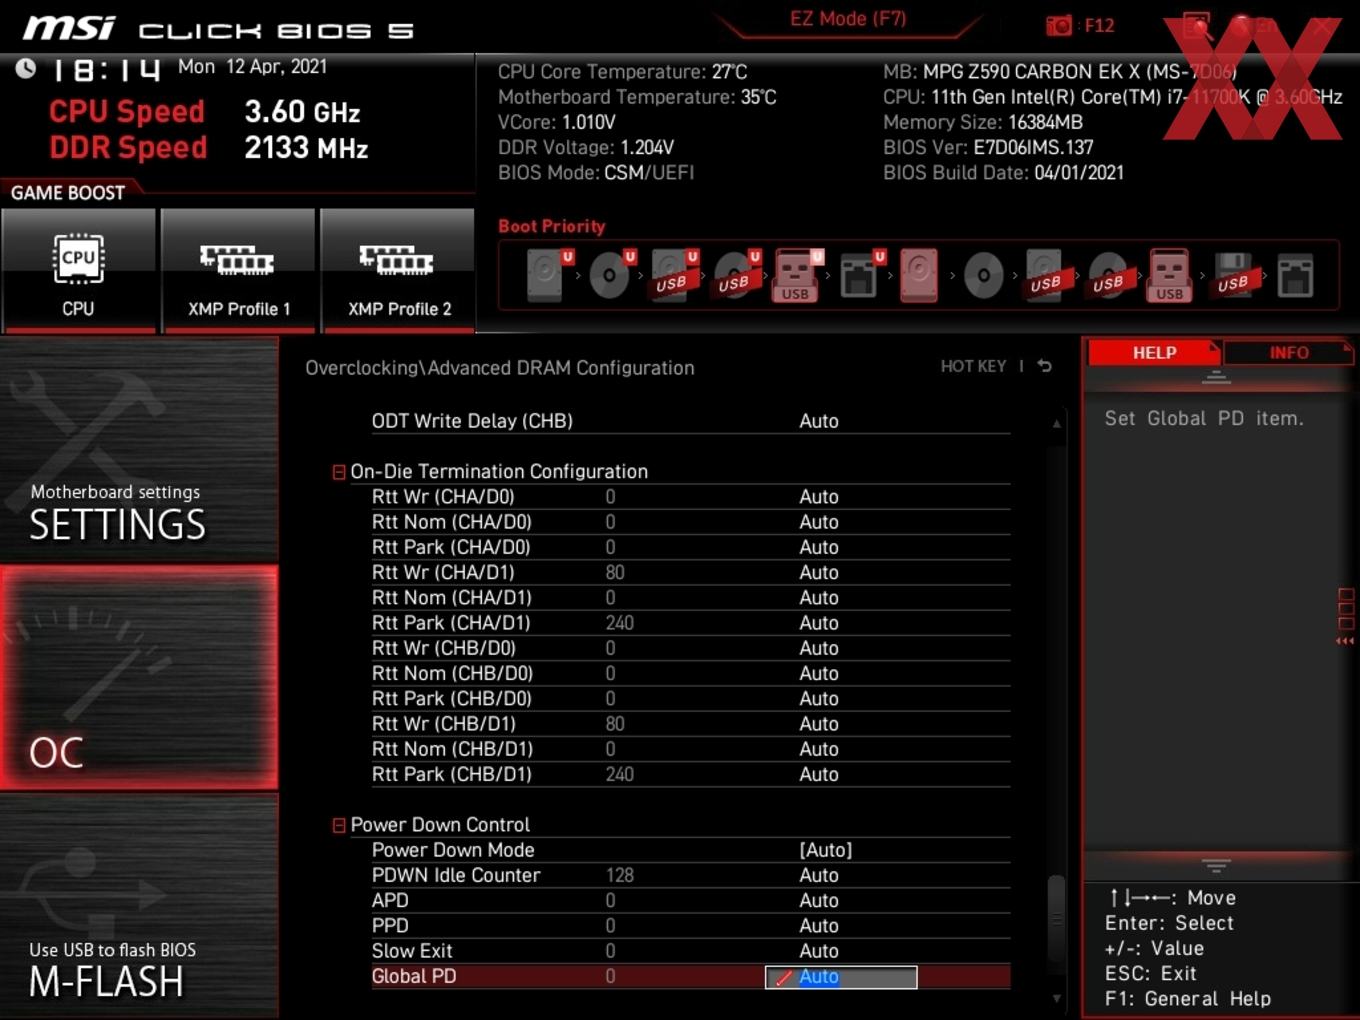Select the Rtt Nom (CHA/D1) row
This screenshot has height=1020, width=1360.
tap(690, 598)
